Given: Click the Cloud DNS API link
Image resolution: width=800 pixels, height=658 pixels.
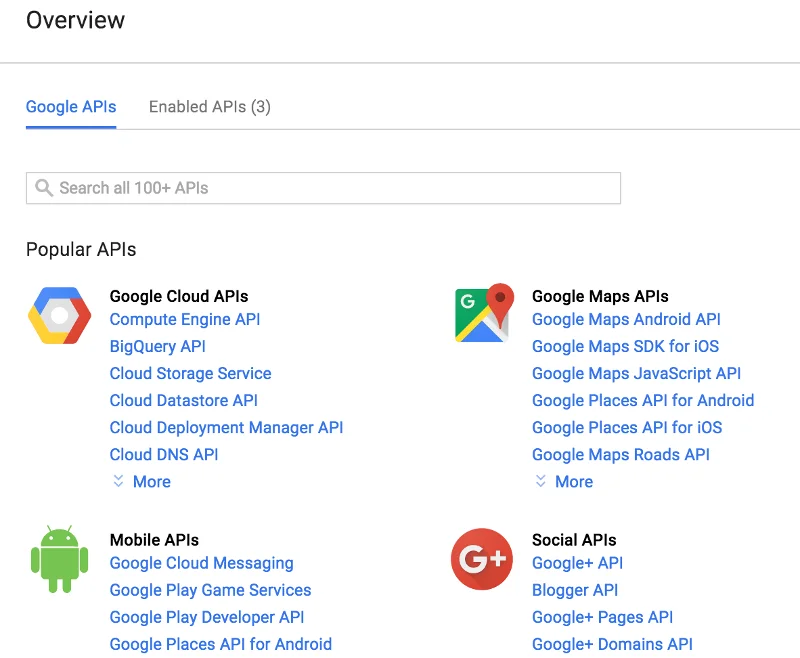Looking at the screenshot, I should point(164,454).
